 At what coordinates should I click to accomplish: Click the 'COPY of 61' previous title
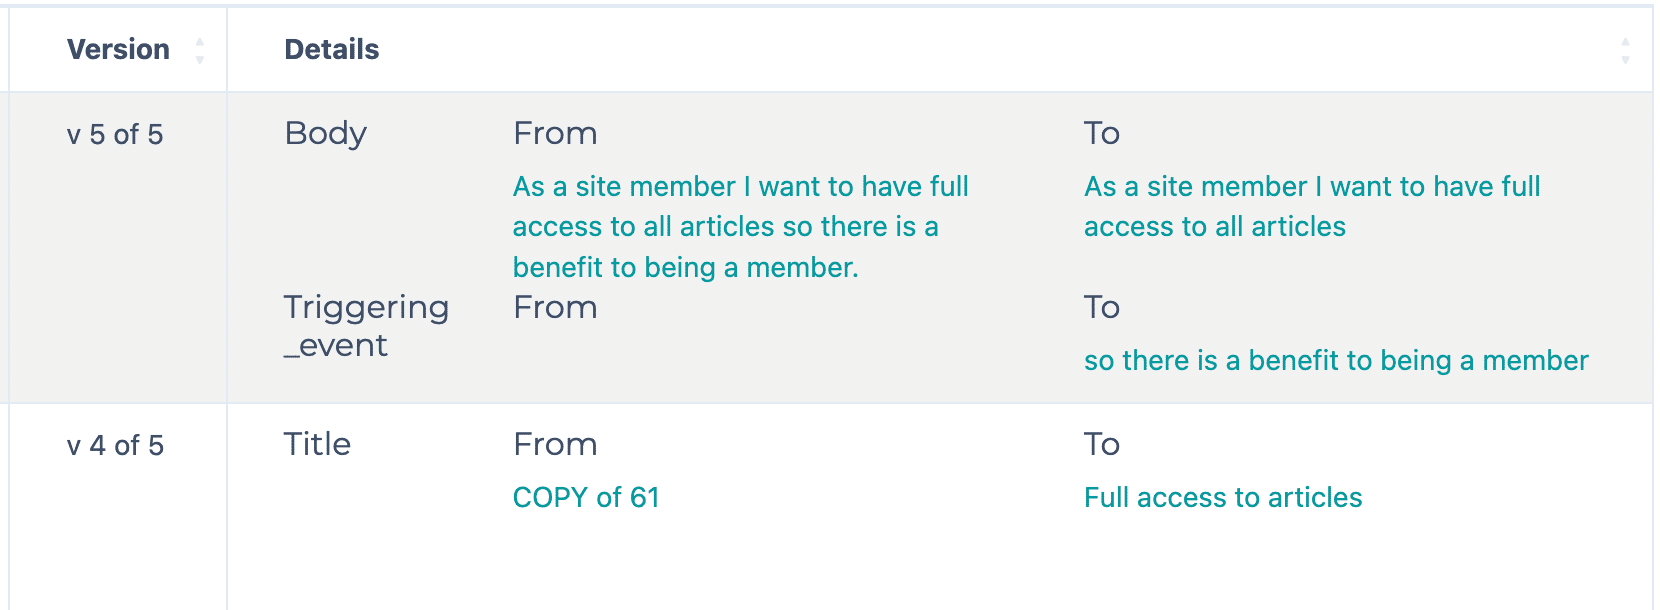pyautogui.click(x=586, y=498)
